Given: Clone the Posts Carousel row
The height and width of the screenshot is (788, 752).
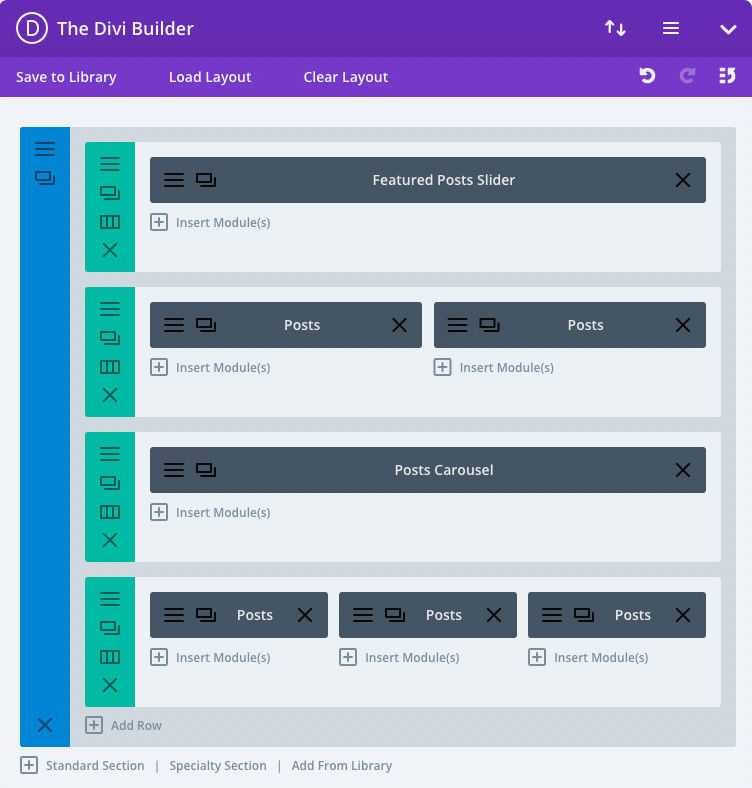Looking at the screenshot, I should tap(110, 483).
